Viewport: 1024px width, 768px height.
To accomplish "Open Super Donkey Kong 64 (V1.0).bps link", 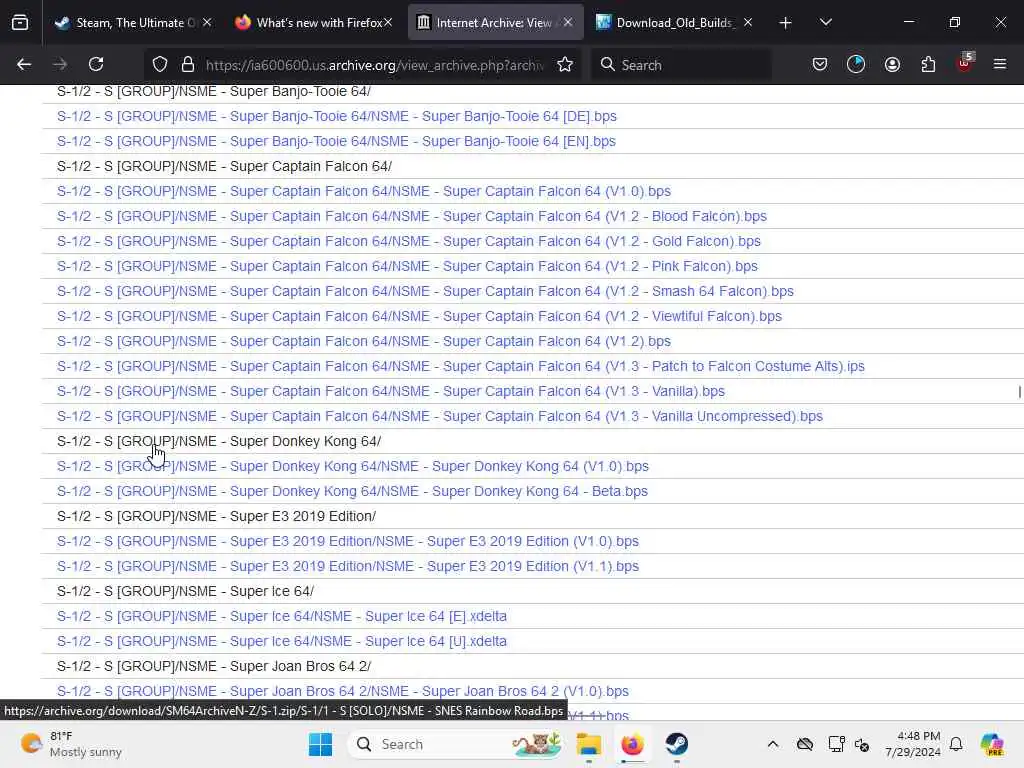I will [x=353, y=466].
